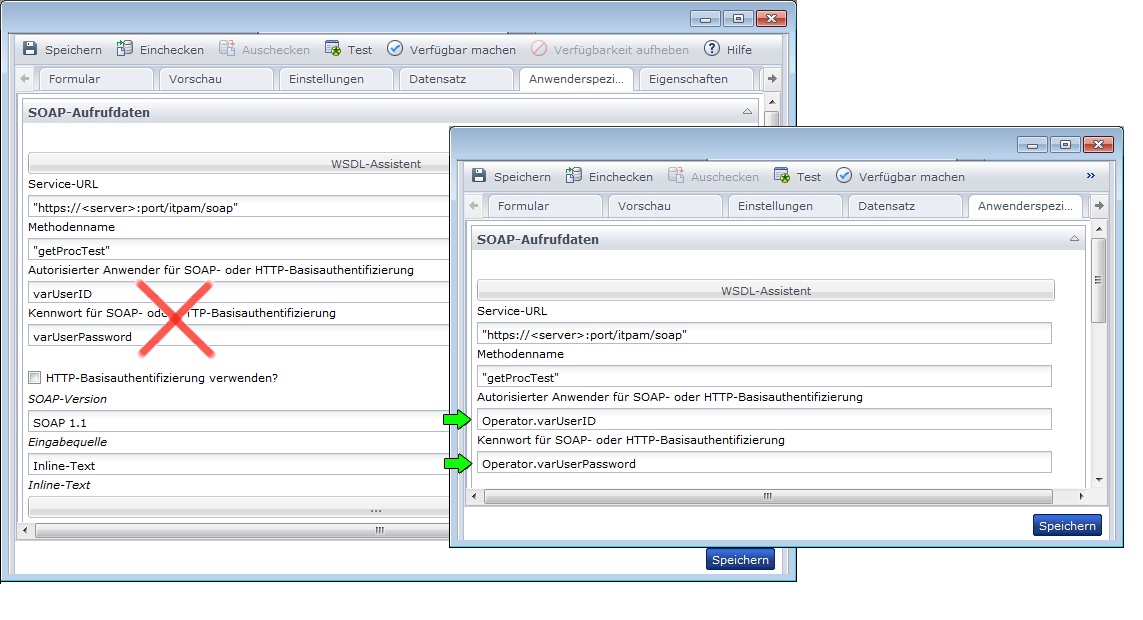This screenshot has height=620, width=1143.
Task: Click Einchecken icon in back window toolbar
Action: tap(125, 48)
